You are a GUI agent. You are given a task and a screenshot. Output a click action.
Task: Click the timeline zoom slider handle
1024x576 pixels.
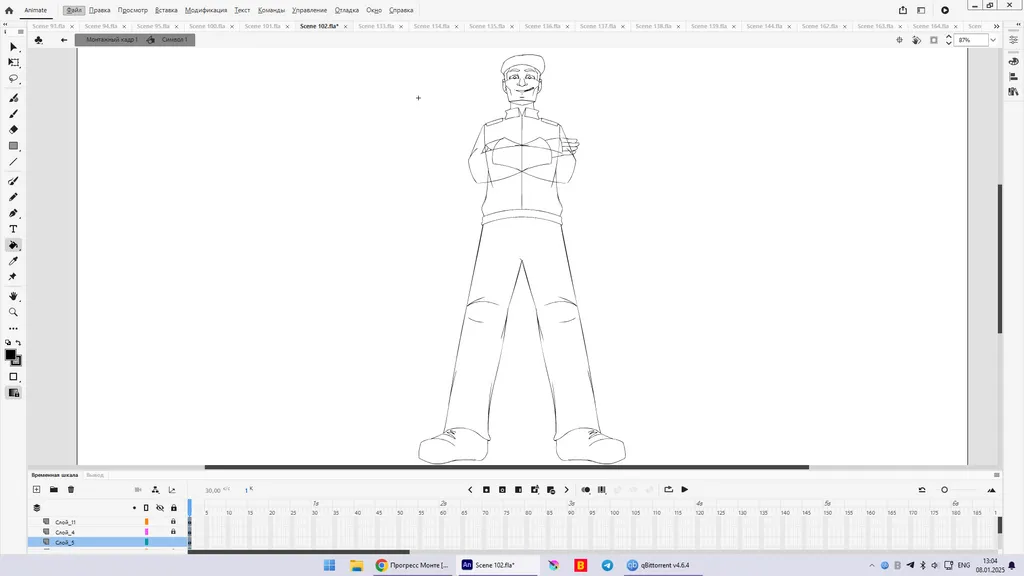(x=944, y=490)
